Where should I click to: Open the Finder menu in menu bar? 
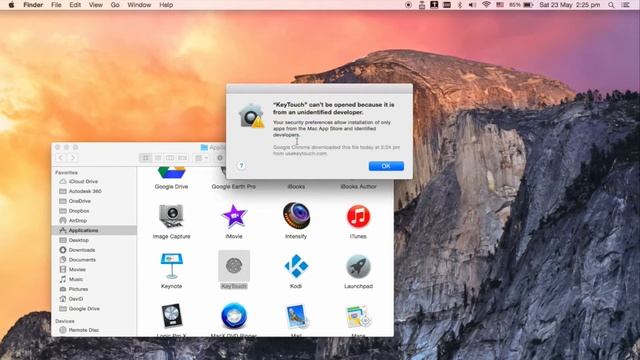(33, 5)
